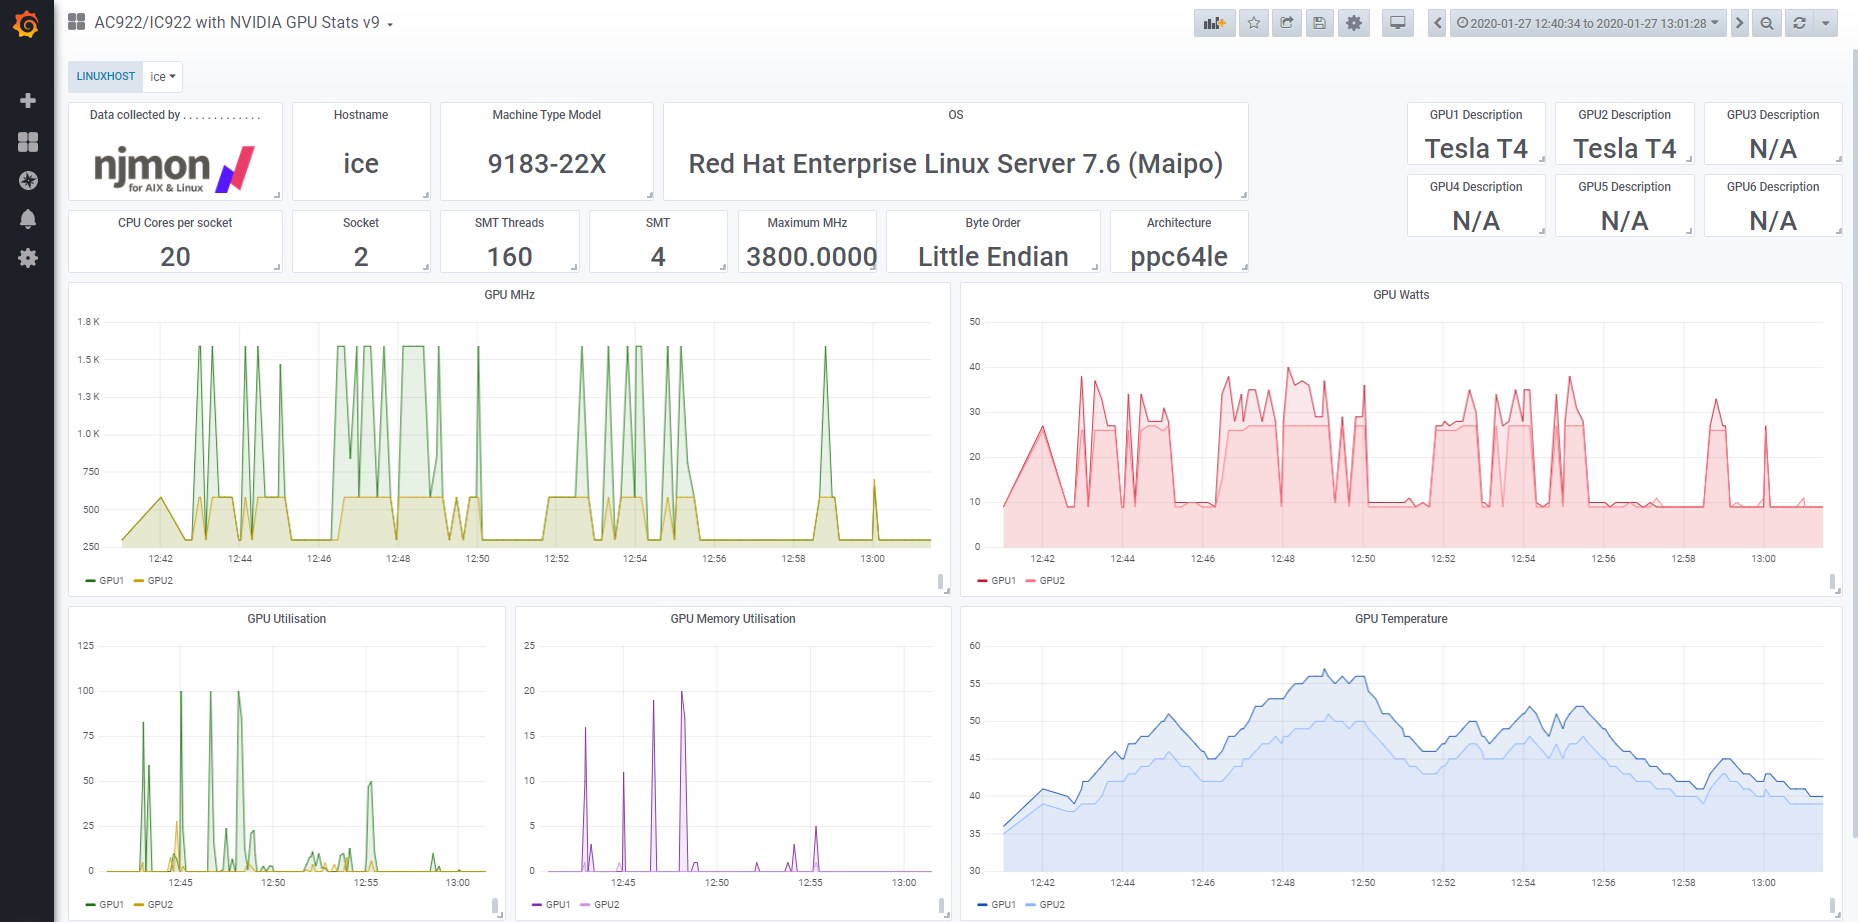Star this dashboard as favorite
1858x922 pixels.
tap(1253, 23)
